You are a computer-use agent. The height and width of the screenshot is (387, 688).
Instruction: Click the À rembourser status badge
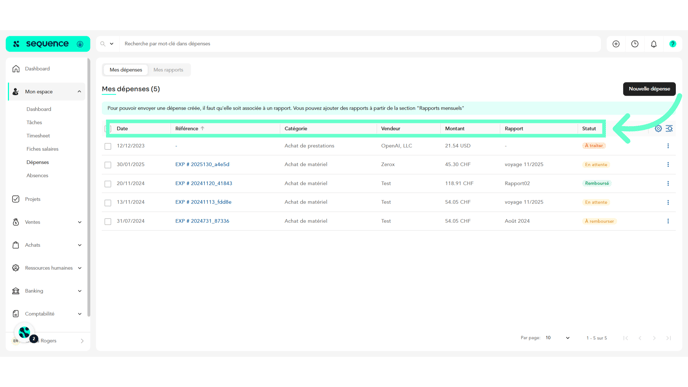(x=599, y=221)
